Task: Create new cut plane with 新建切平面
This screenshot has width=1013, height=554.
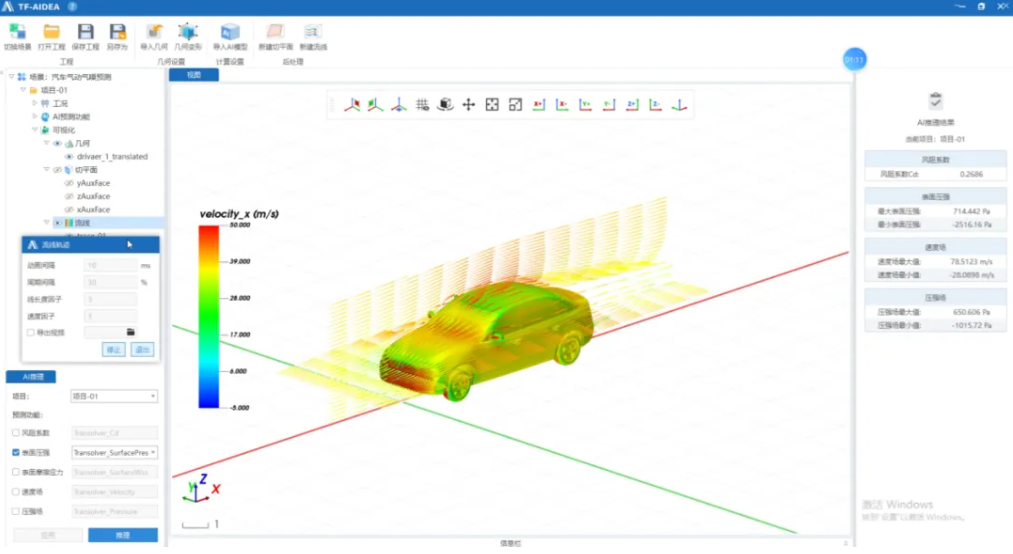Action: tap(275, 36)
